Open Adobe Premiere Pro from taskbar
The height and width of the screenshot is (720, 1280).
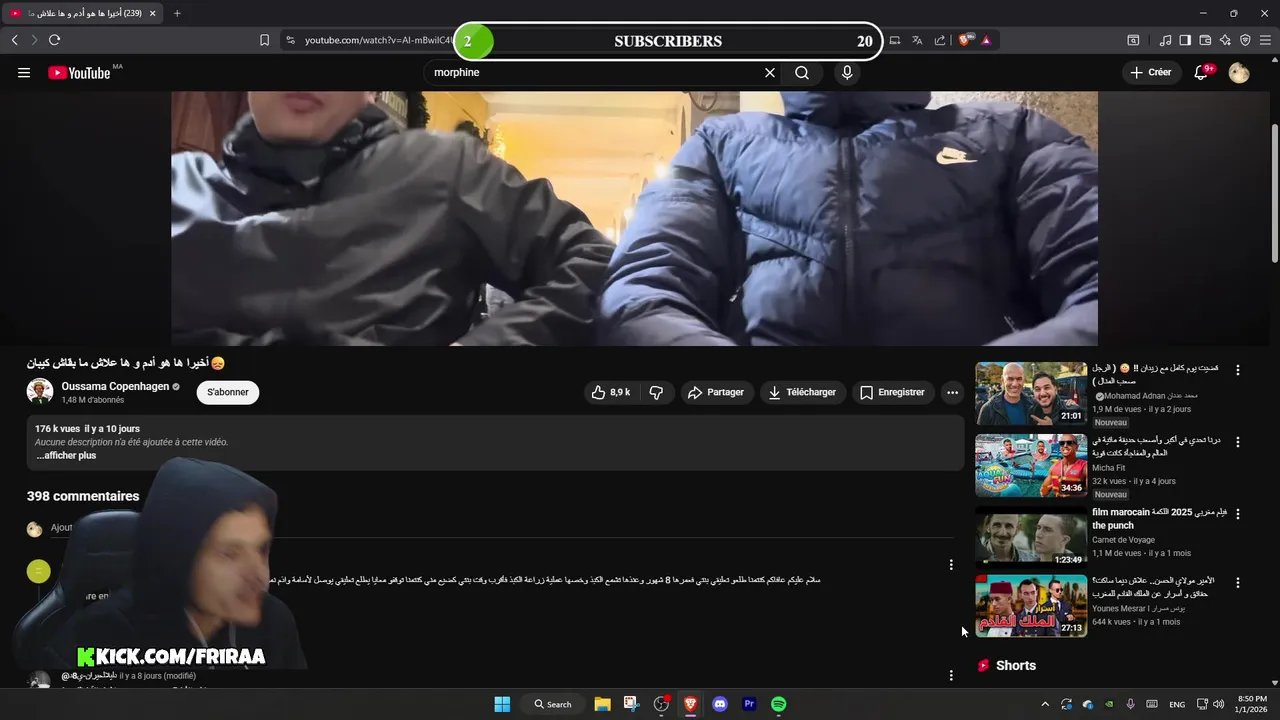749,704
